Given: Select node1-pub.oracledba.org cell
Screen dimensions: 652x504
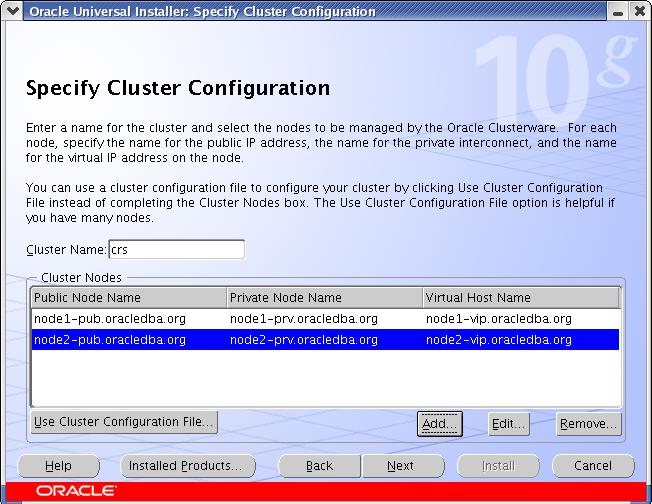Looking at the screenshot, I should pos(129,319).
